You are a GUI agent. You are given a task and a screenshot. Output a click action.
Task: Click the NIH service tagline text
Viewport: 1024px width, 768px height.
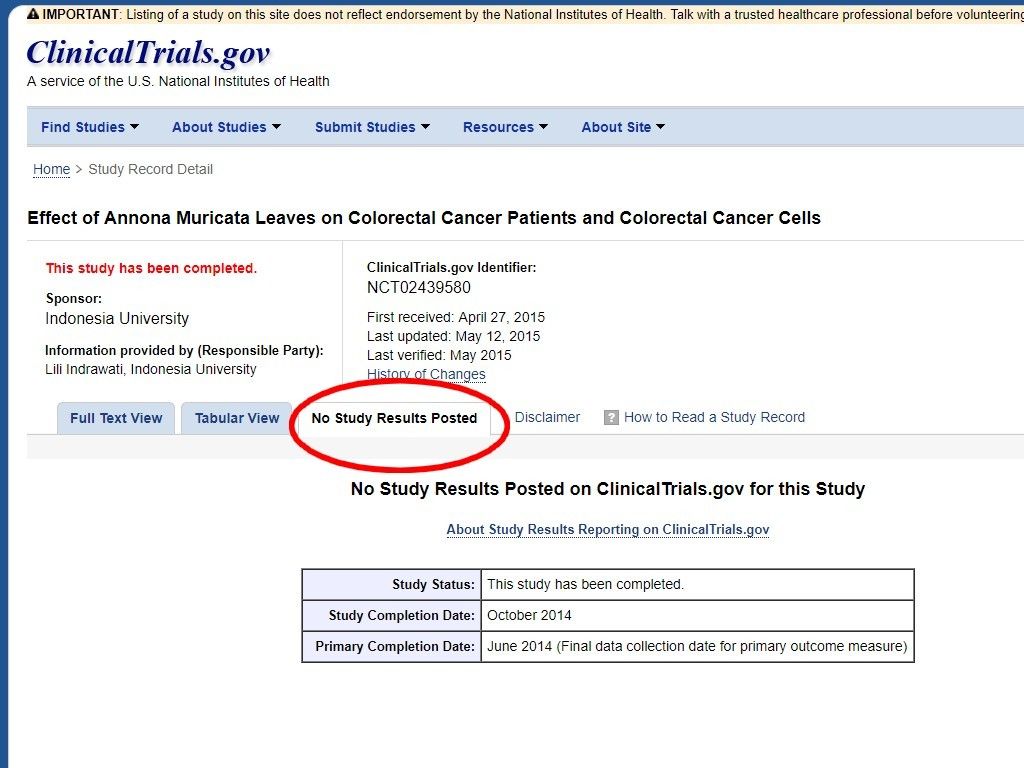(178, 81)
